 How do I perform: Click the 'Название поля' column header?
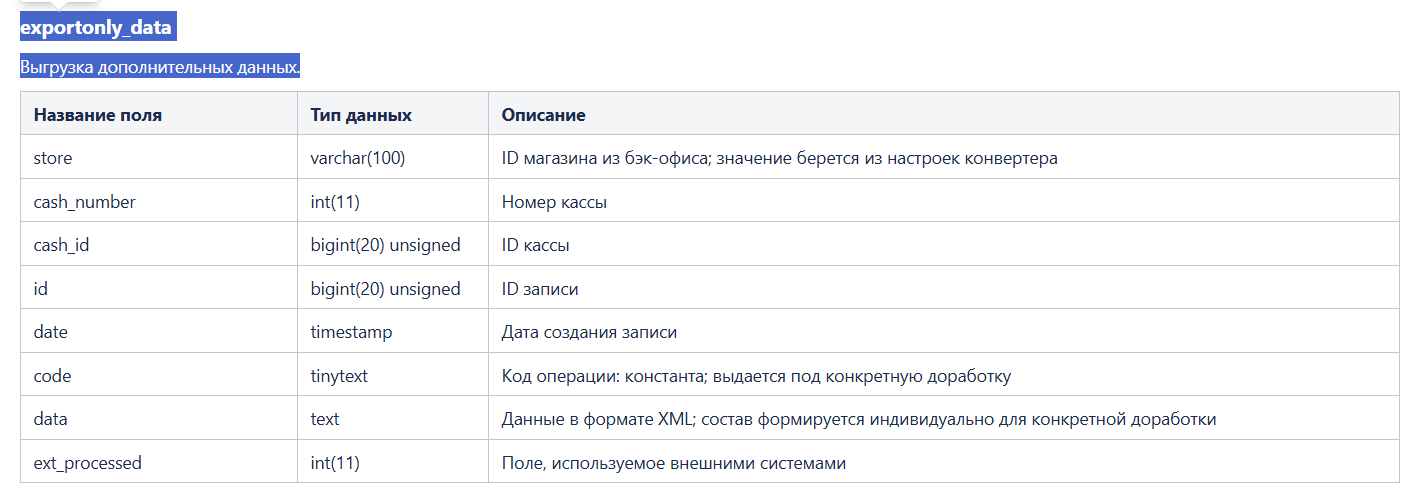(98, 115)
